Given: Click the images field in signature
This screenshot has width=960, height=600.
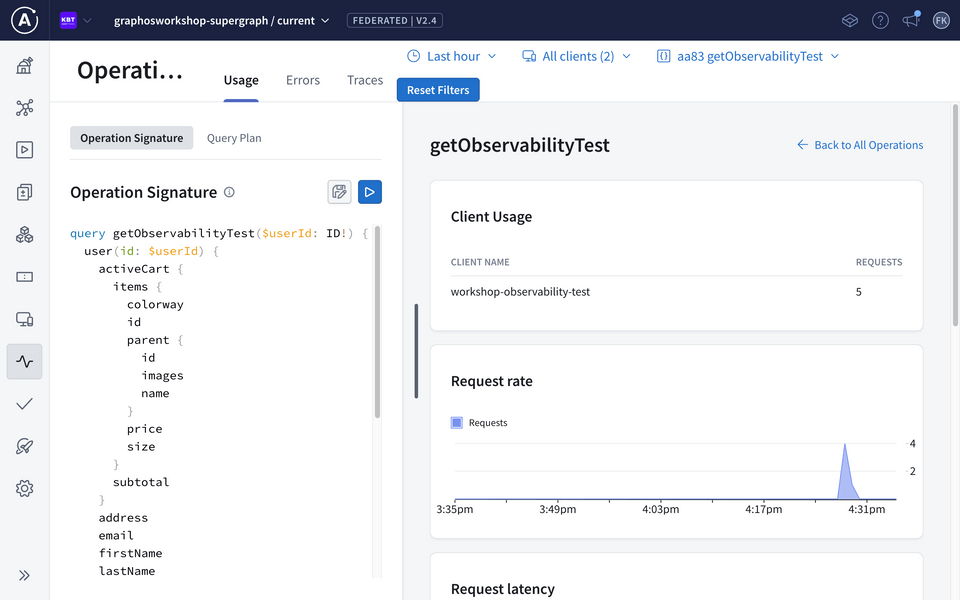Looking at the screenshot, I should pos(162,375).
